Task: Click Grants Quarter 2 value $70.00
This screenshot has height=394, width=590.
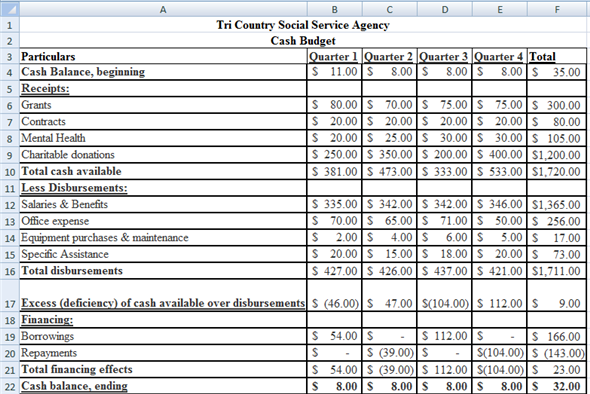Action: 389,105
